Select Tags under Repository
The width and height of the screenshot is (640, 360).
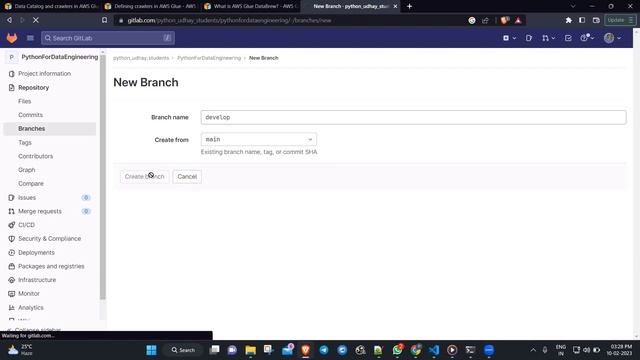coord(25,142)
